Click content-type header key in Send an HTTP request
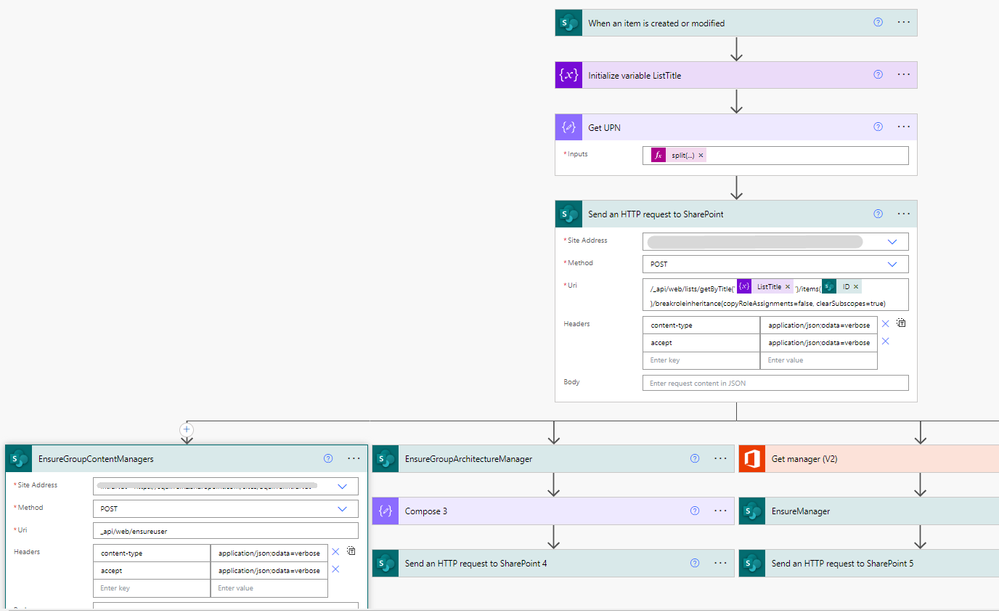 pyautogui.click(x=701, y=325)
